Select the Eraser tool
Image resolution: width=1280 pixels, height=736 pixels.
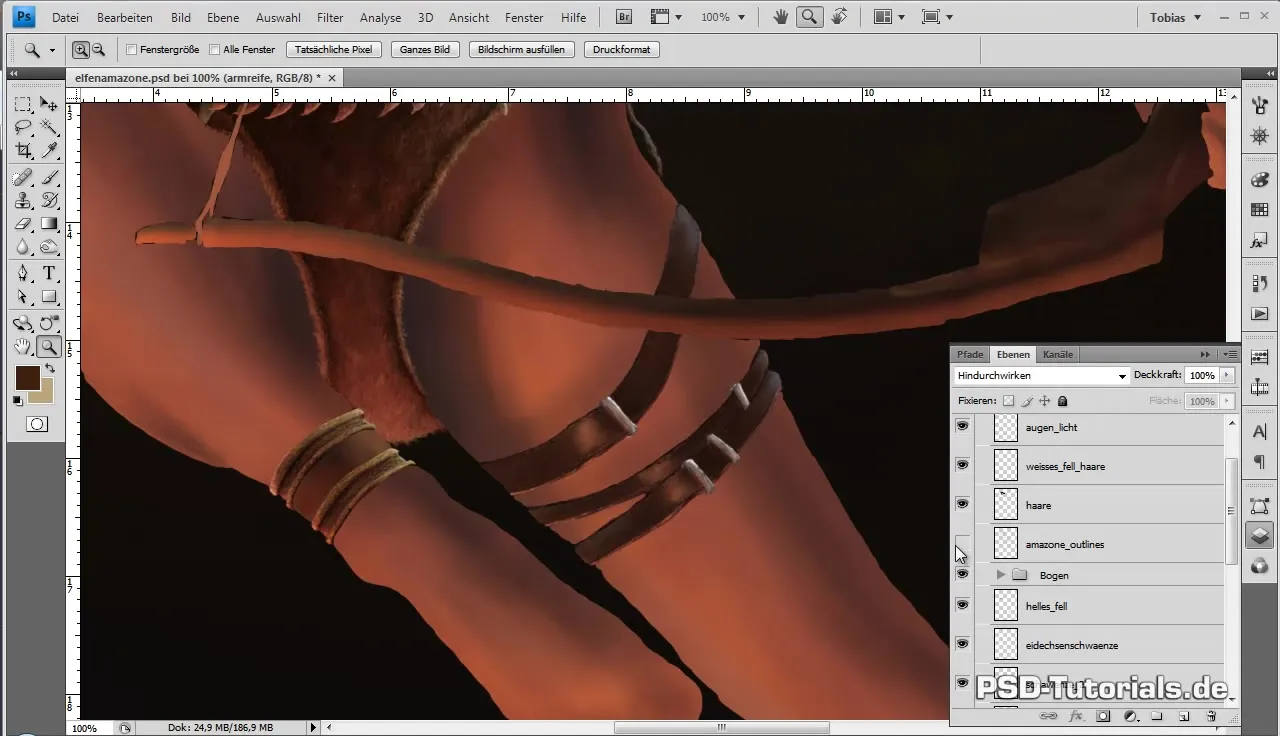[x=23, y=224]
